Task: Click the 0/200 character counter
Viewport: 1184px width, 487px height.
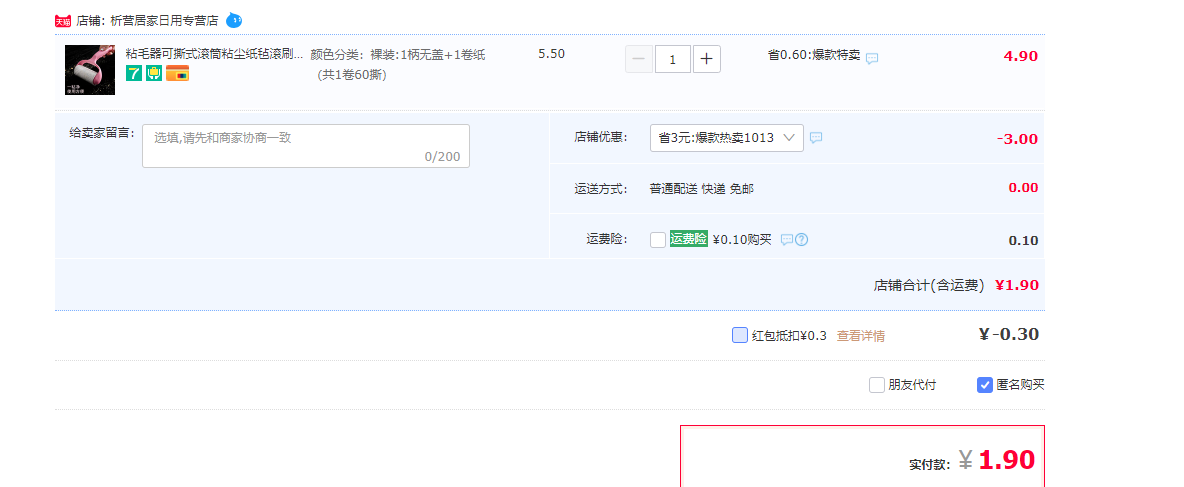Action: point(442,156)
